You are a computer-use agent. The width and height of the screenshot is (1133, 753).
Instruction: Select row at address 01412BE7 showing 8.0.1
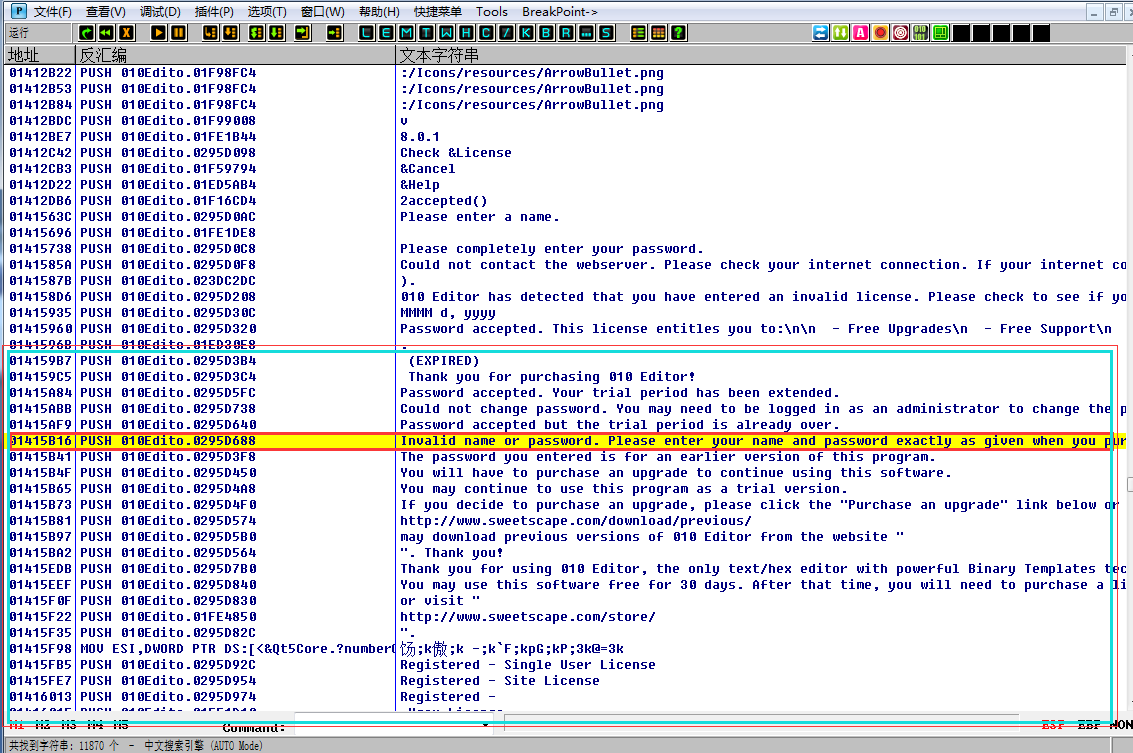tap(566, 137)
